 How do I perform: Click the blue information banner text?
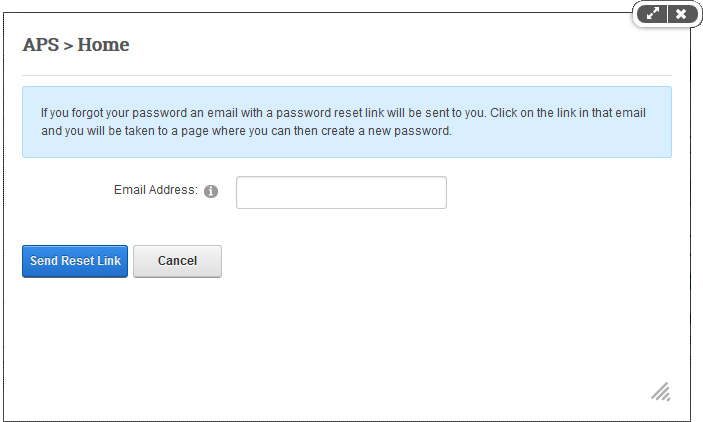[x=343, y=122]
